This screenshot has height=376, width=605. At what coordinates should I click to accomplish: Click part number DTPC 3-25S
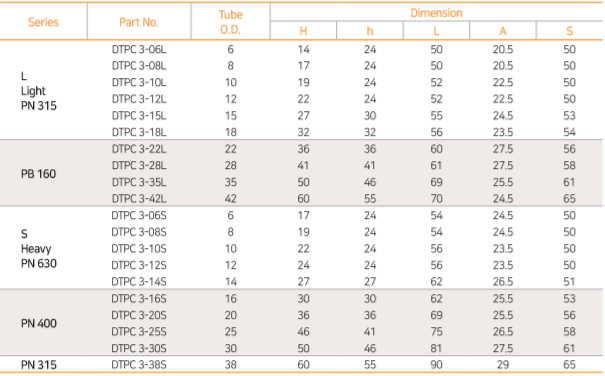click(139, 332)
